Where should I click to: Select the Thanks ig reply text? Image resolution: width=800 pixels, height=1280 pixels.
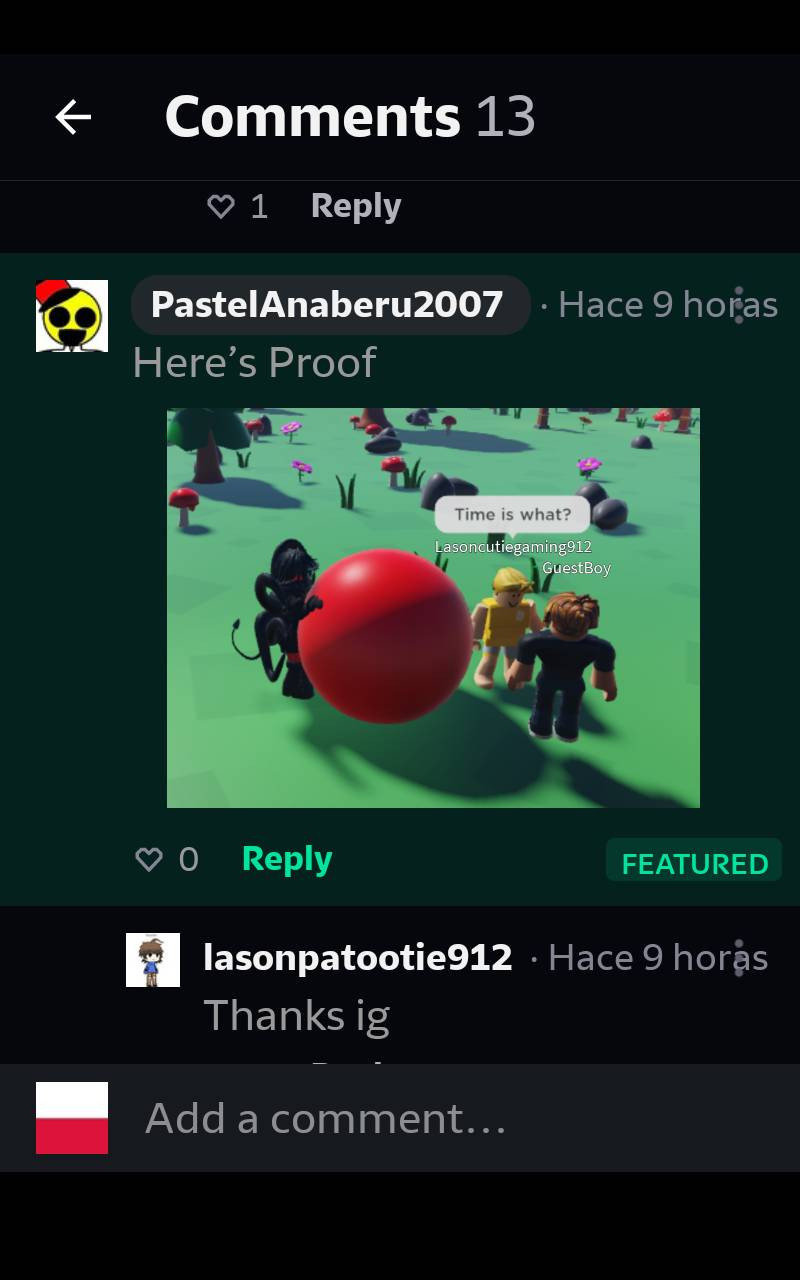click(x=297, y=1016)
